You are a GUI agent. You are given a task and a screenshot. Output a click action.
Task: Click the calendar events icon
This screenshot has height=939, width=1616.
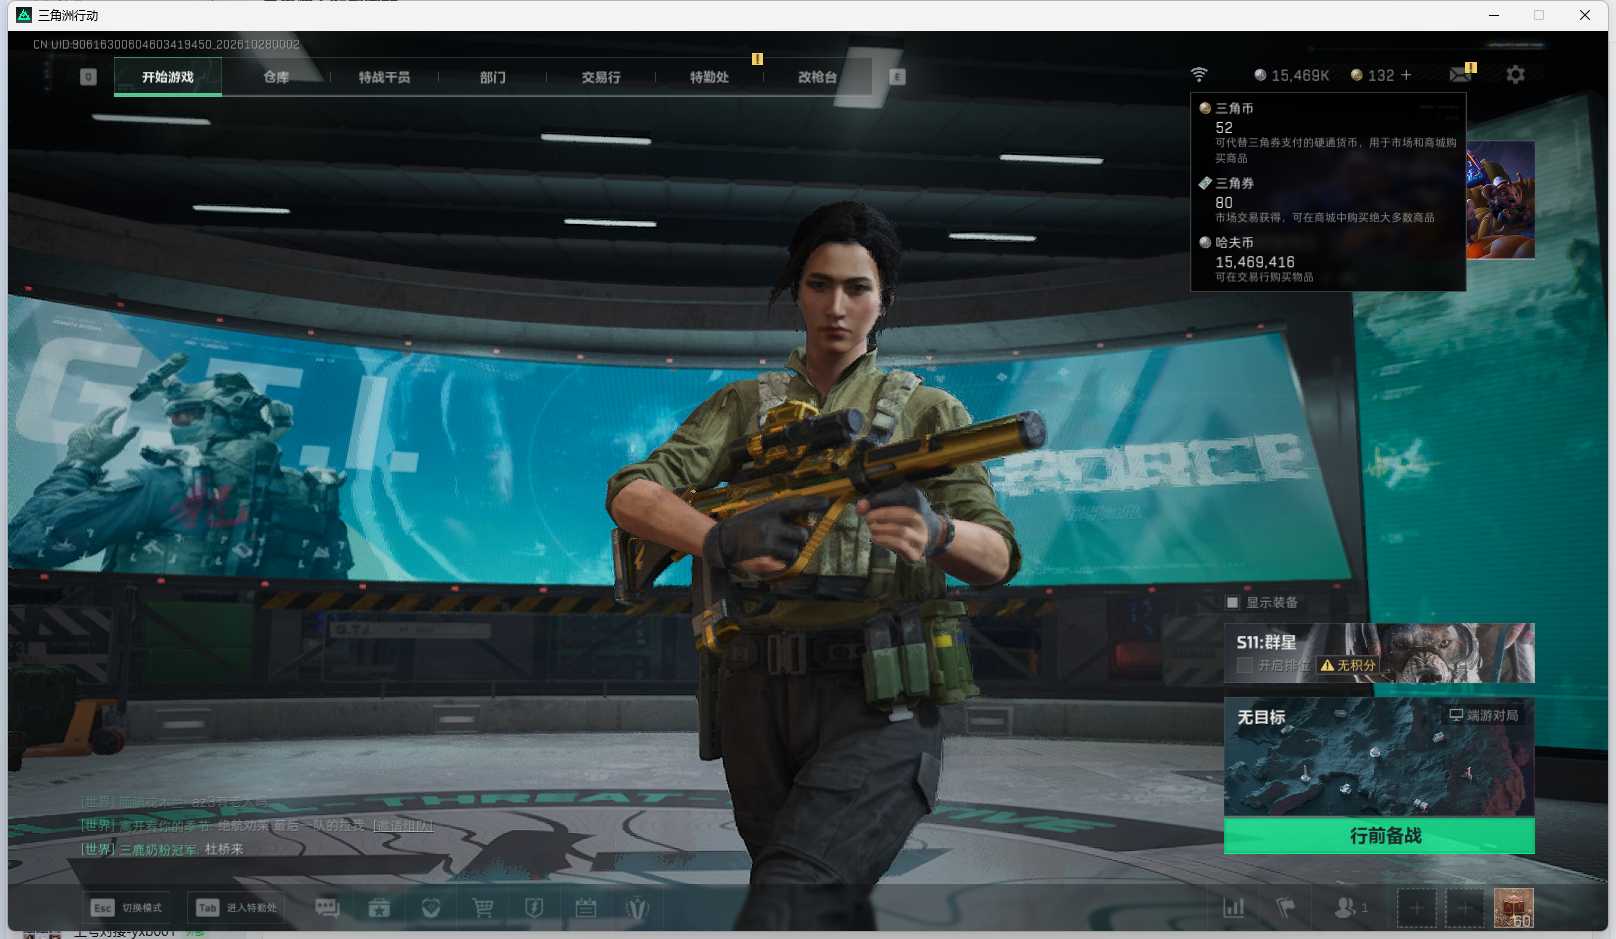[586, 907]
